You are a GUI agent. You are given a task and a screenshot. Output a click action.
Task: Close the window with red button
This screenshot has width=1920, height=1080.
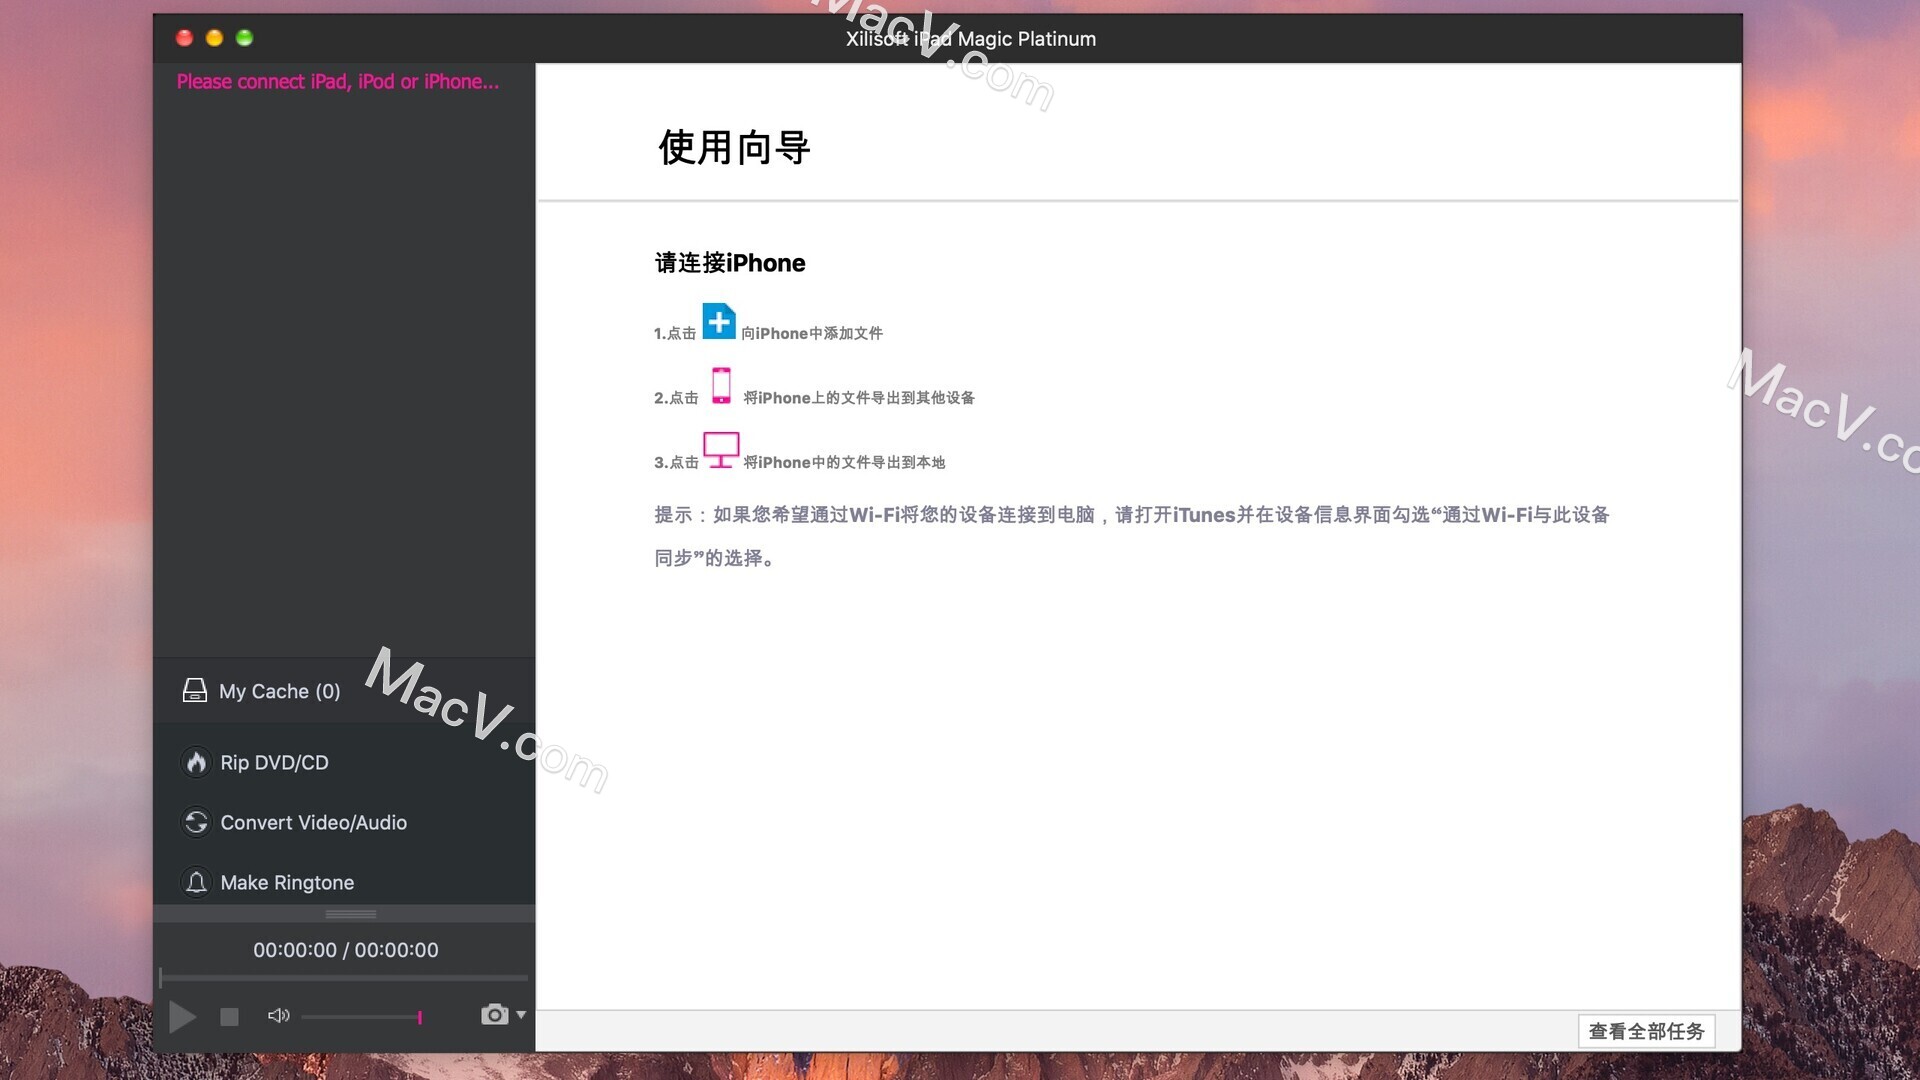coord(184,38)
